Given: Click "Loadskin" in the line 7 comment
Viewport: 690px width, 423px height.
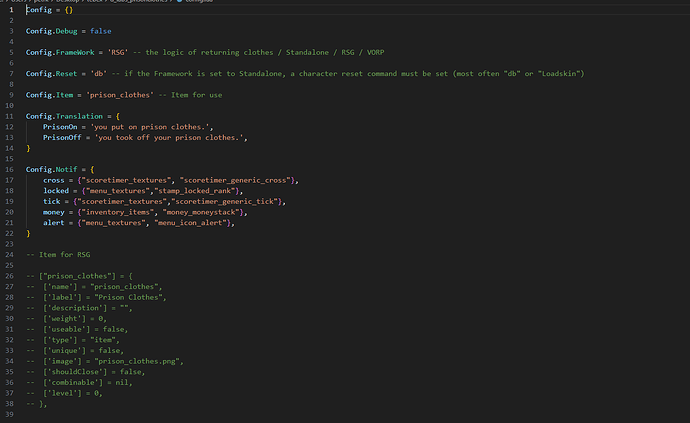Looking at the screenshot, I should (x=559, y=74).
